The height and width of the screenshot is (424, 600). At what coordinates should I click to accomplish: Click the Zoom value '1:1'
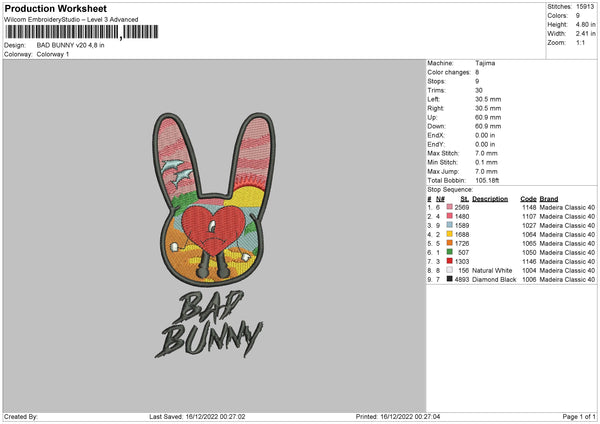580,42
